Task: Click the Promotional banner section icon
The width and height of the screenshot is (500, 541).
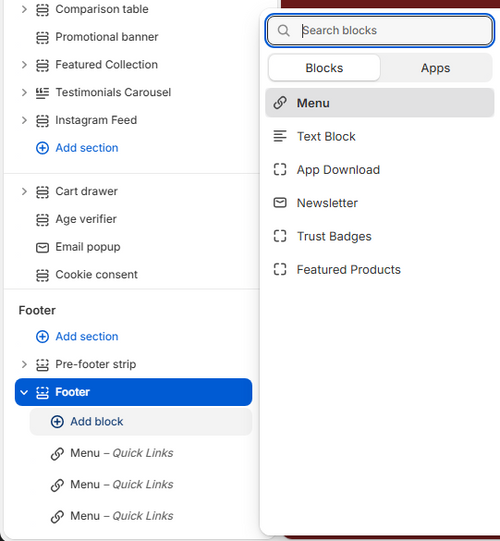Action: (42, 37)
